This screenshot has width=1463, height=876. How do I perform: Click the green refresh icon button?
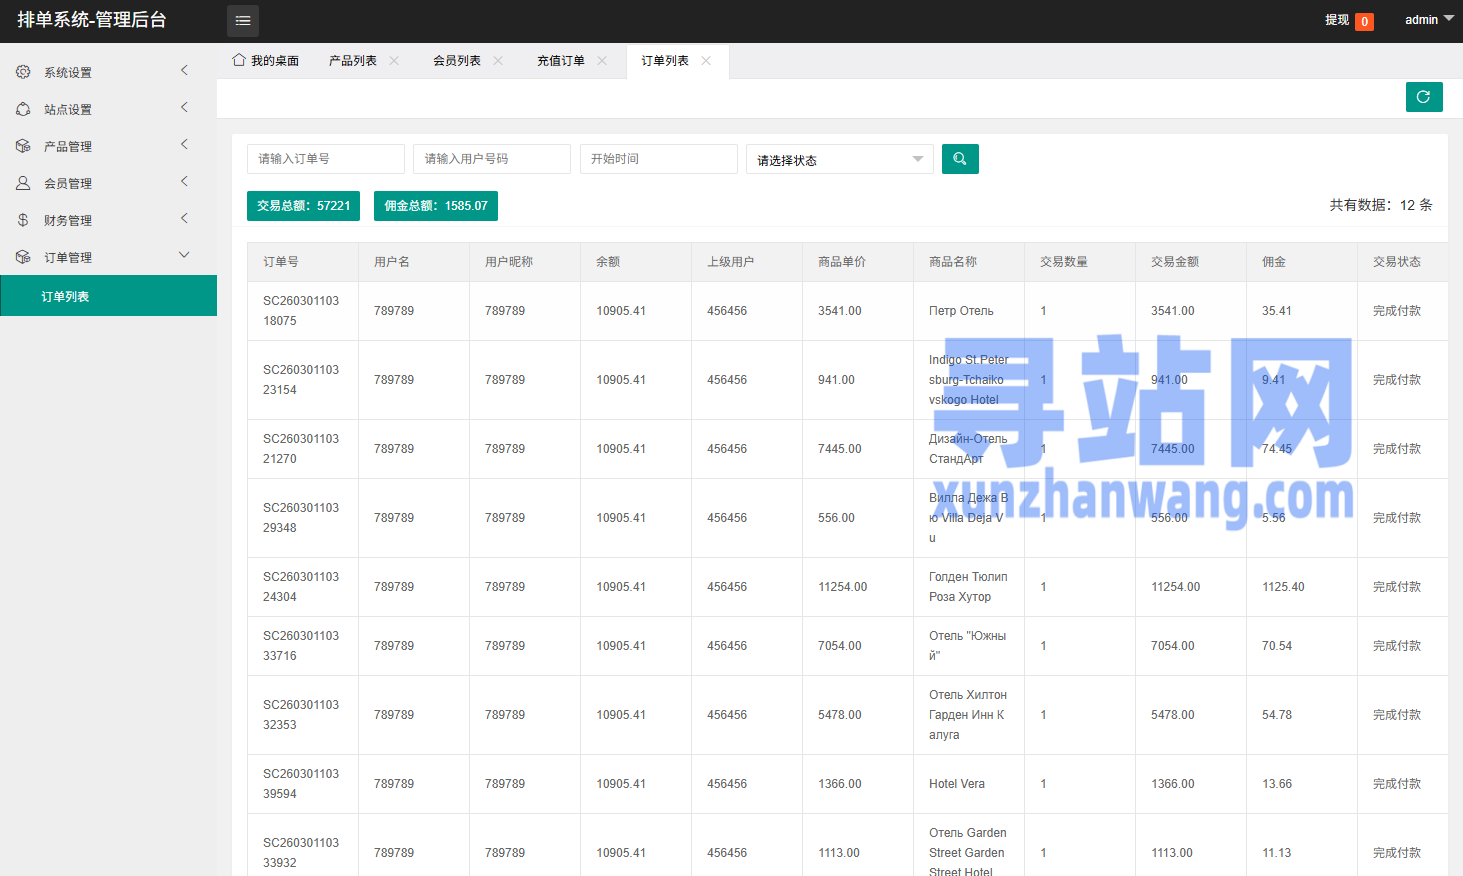point(1424,97)
